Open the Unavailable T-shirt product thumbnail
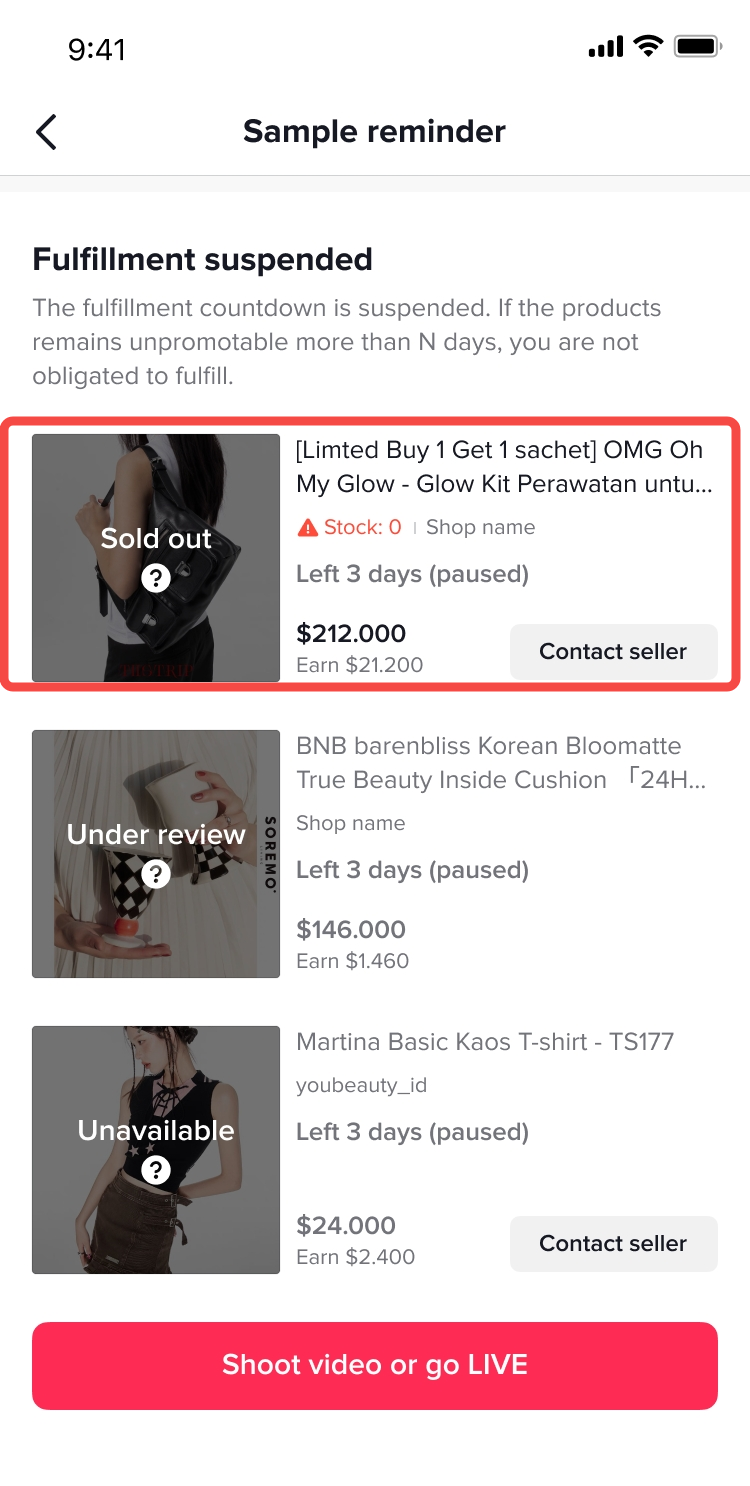 (156, 1080)
